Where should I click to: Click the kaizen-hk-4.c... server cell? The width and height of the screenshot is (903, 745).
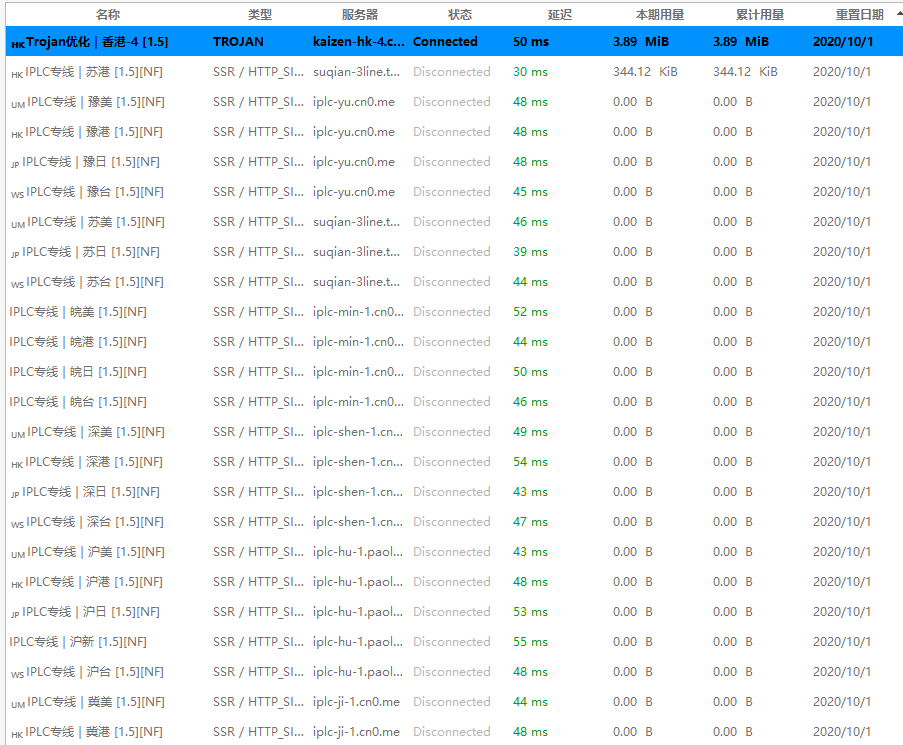point(359,41)
